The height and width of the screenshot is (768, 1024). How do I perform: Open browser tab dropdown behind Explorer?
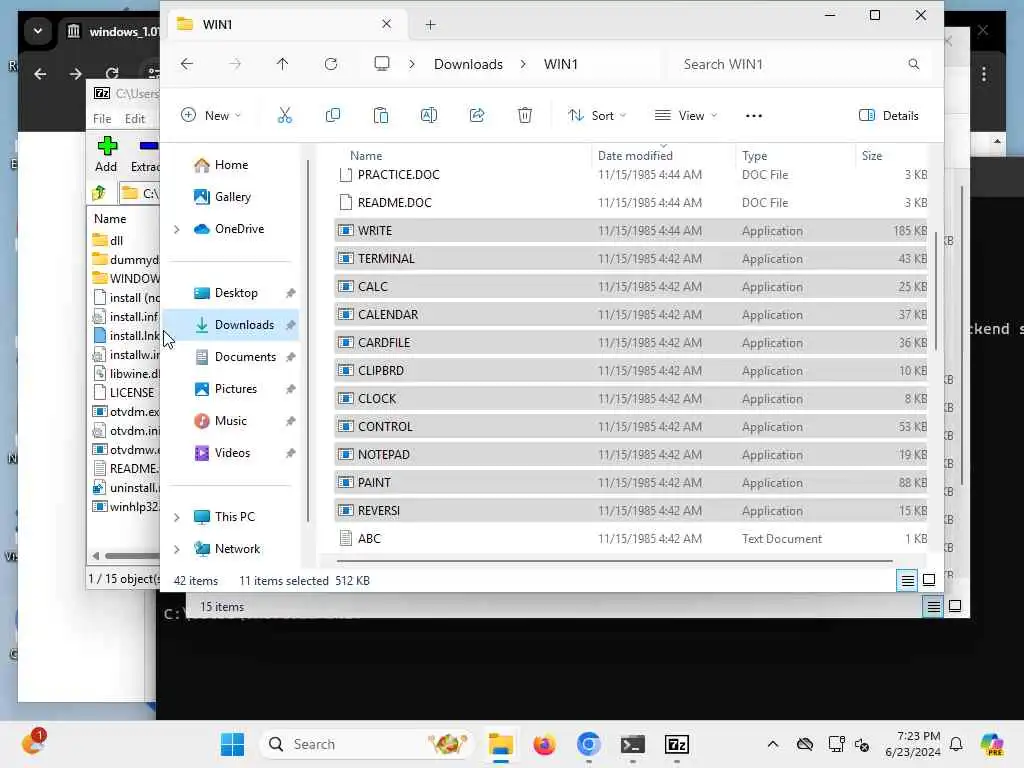[x=38, y=31]
